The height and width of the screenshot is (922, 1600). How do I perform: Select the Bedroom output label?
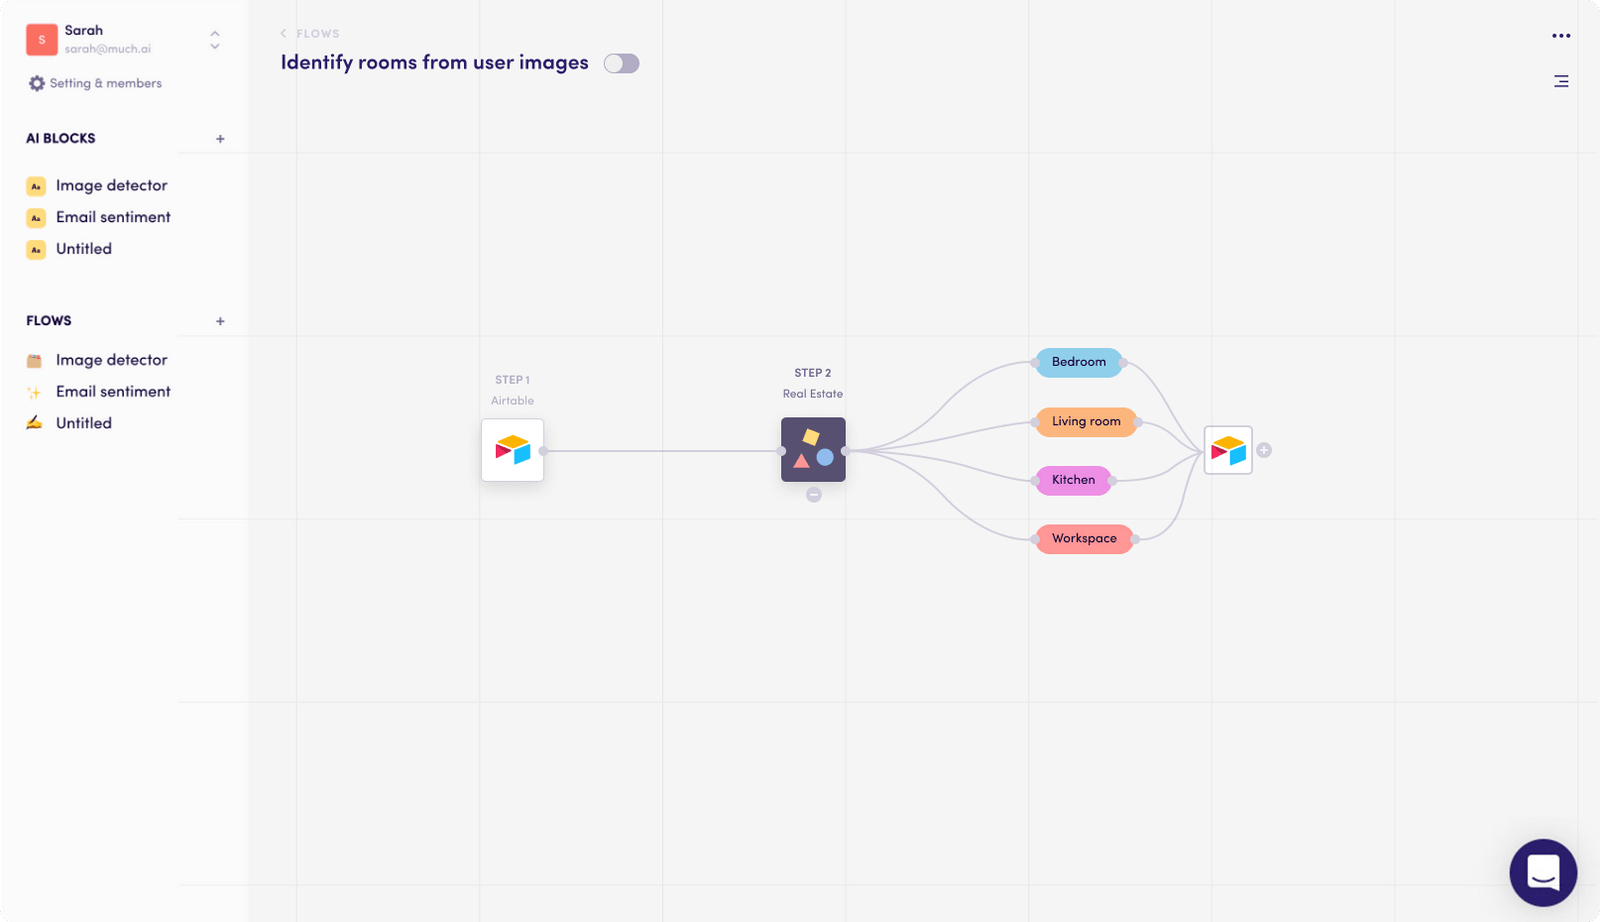click(1077, 362)
